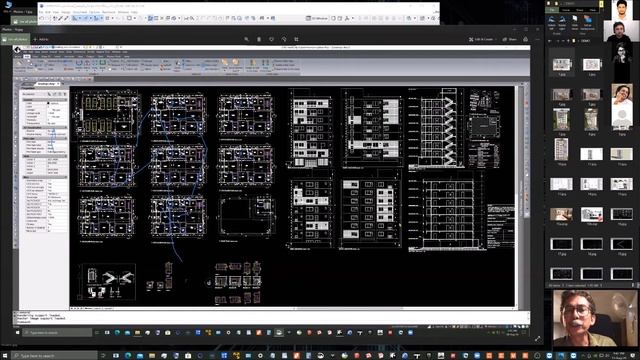Click Rotate left in File Explorer ribbon
The image size is (640, 360).
[551, 23]
